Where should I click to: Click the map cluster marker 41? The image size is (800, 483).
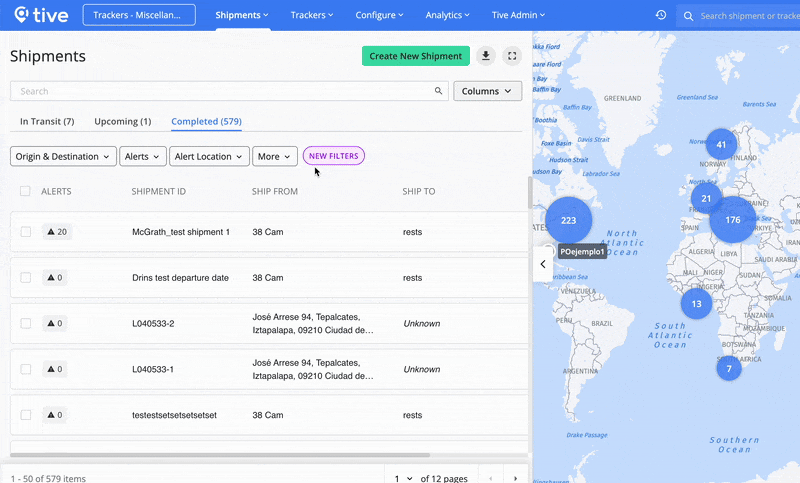pyautogui.click(x=721, y=144)
